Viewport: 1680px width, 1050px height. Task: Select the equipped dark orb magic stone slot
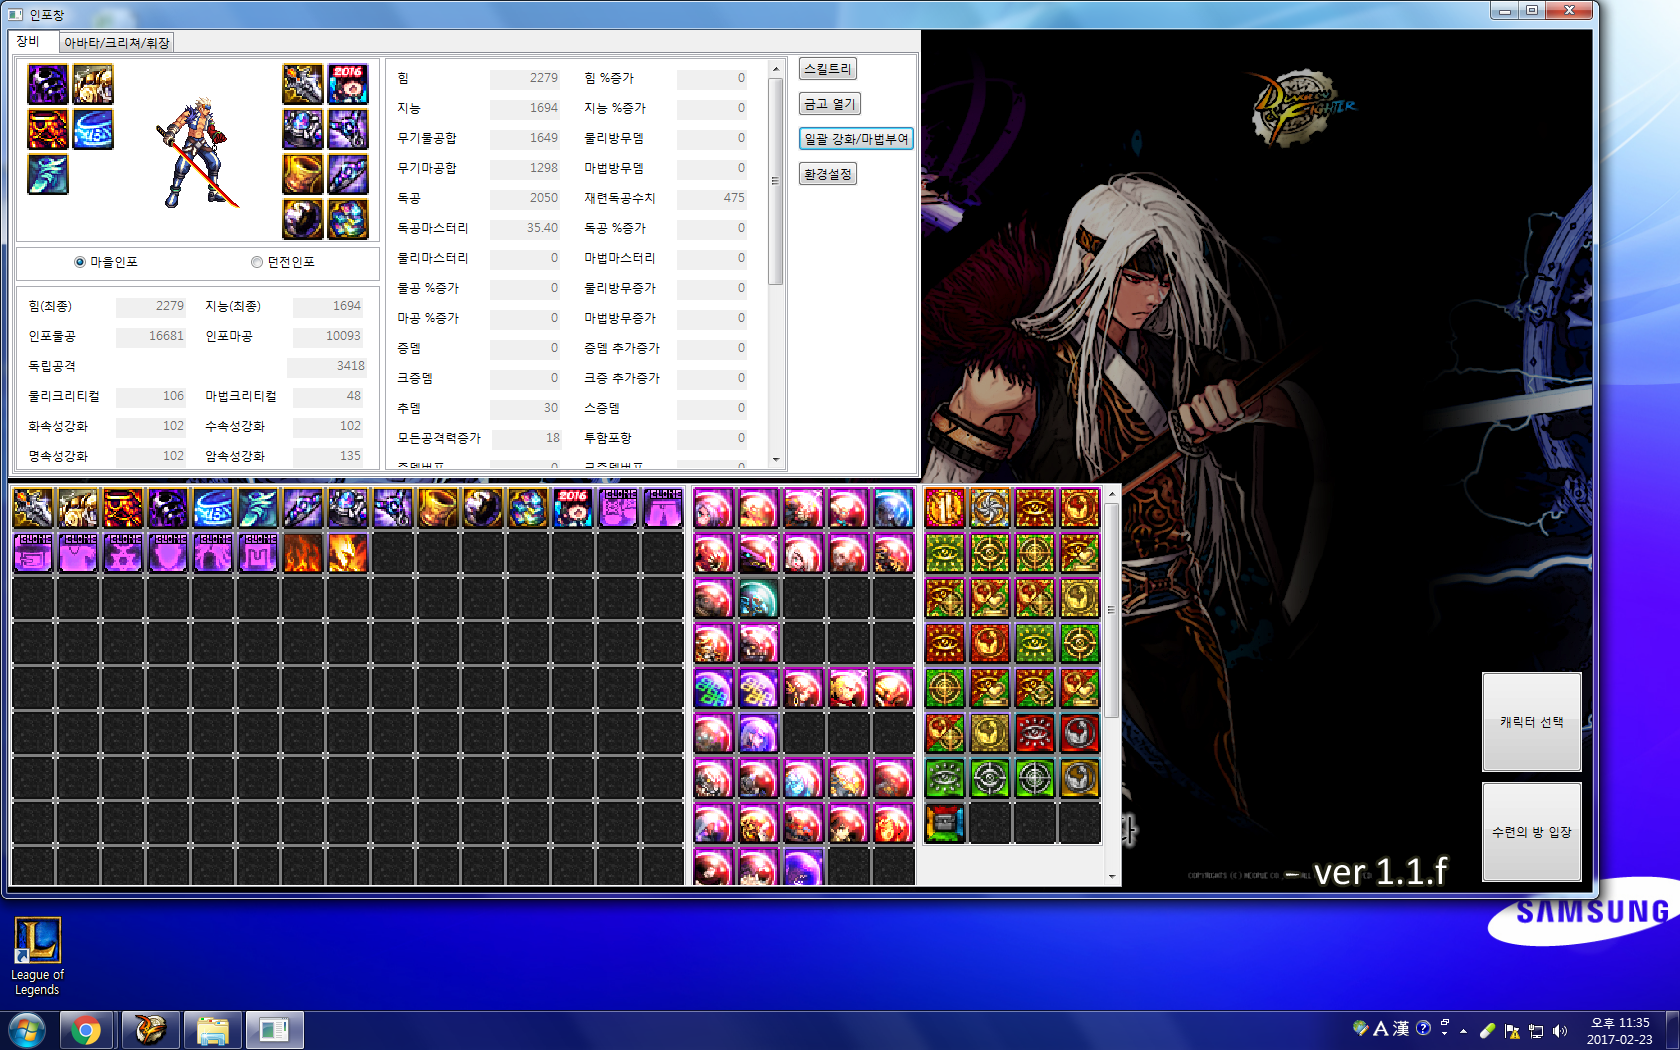click(x=303, y=220)
